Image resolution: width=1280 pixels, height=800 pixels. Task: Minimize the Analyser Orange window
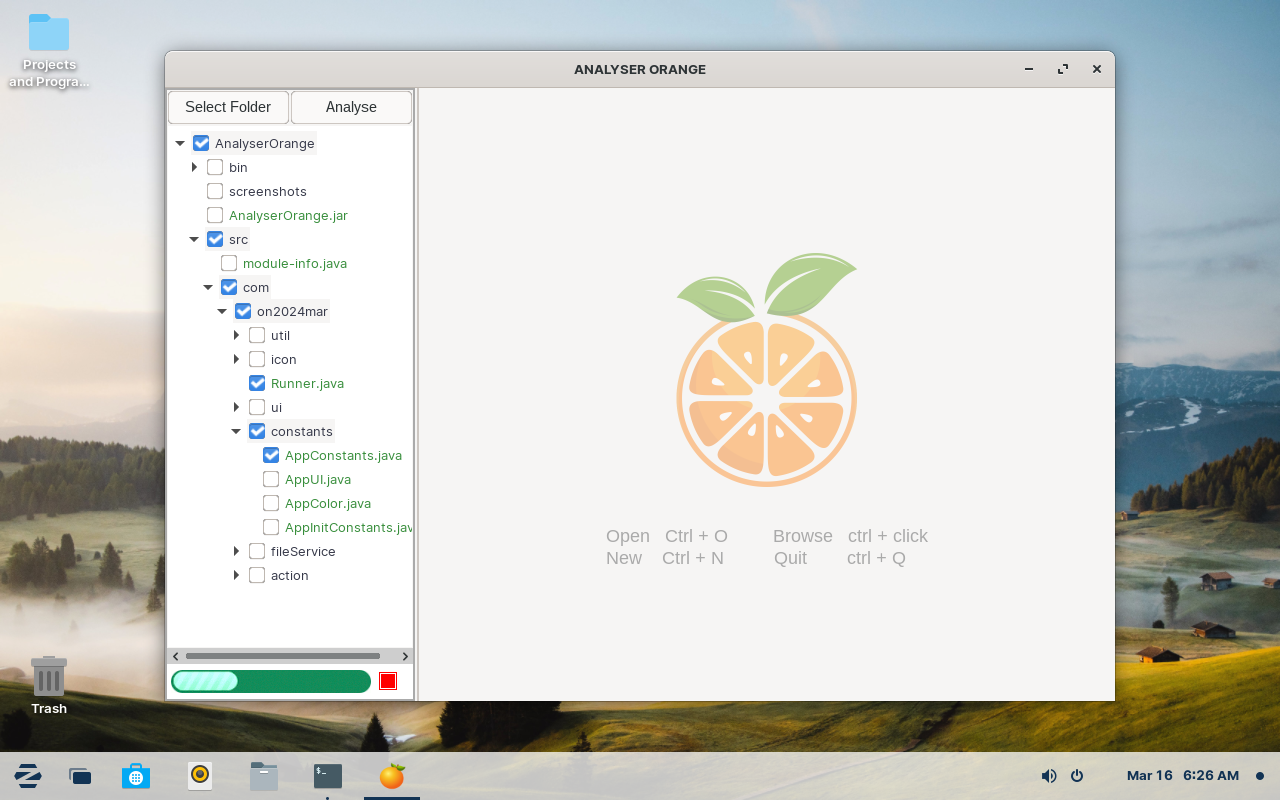click(1029, 69)
